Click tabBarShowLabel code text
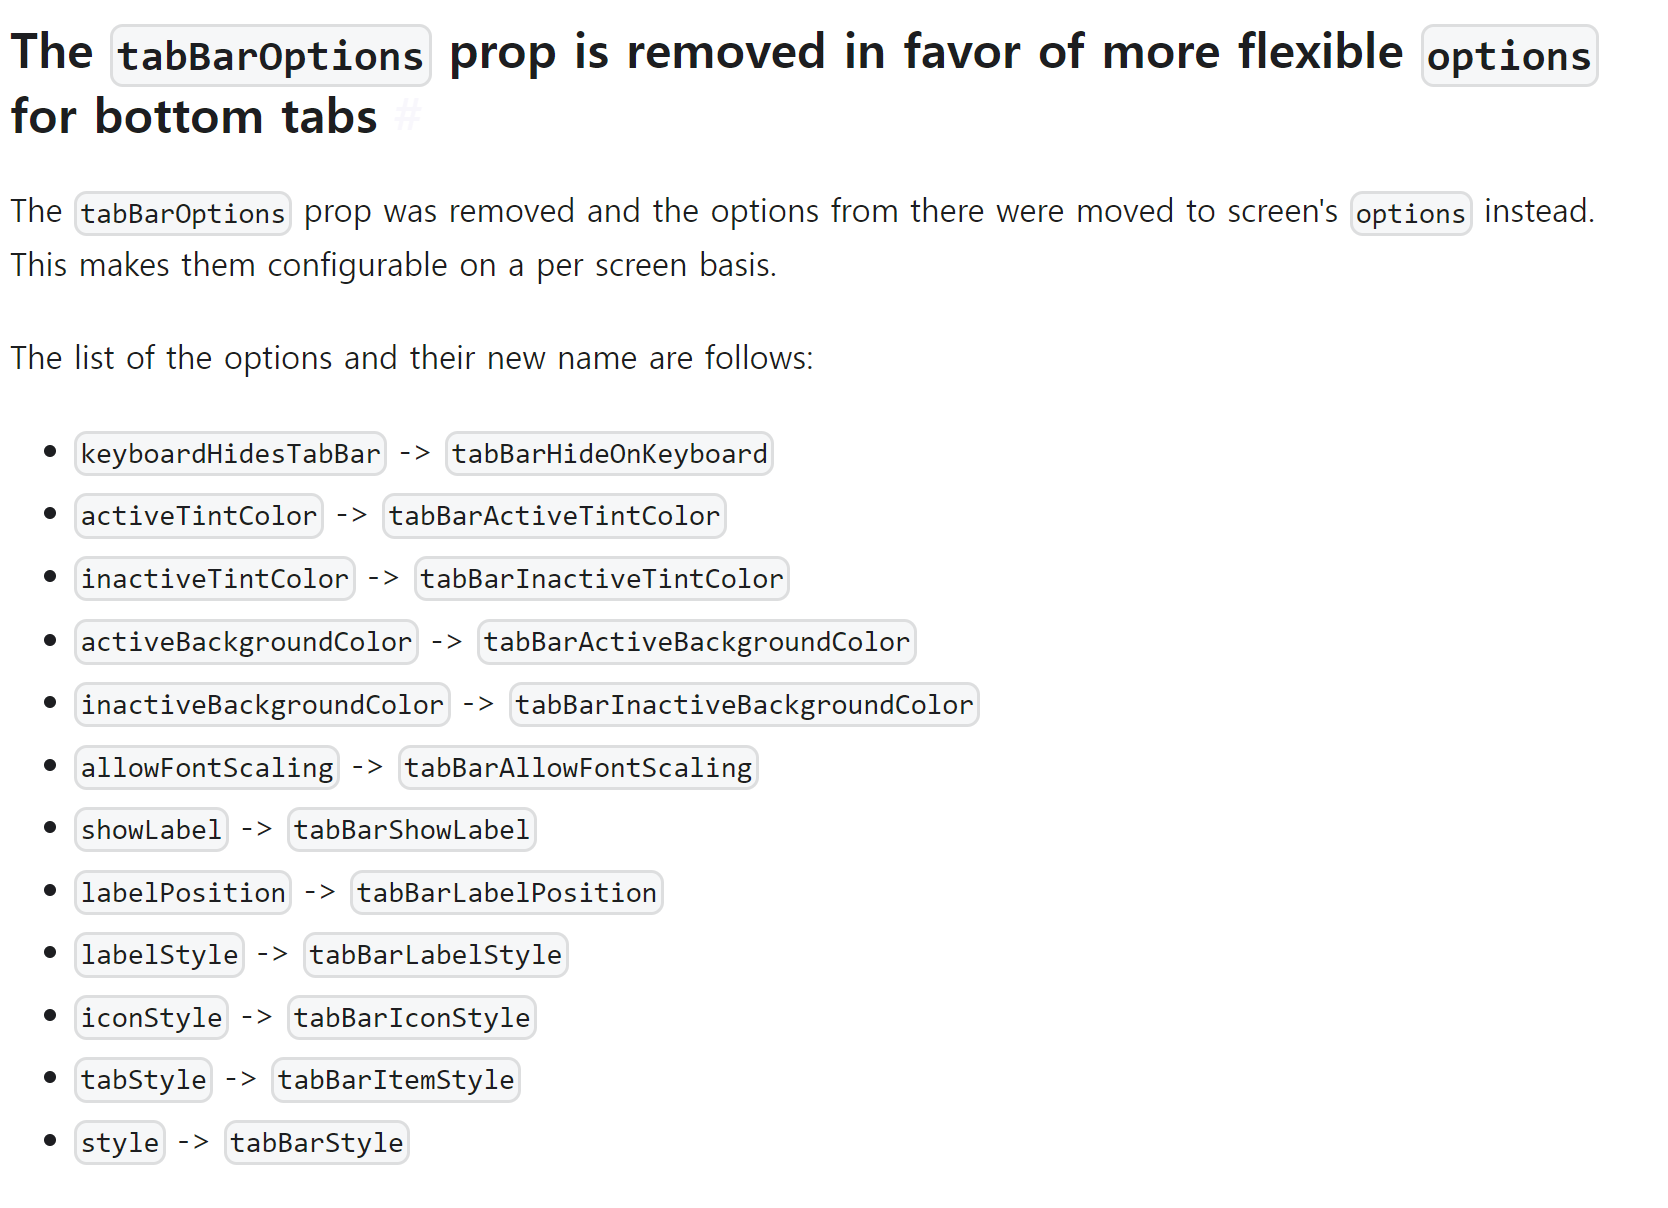The height and width of the screenshot is (1208, 1668). [412, 830]
